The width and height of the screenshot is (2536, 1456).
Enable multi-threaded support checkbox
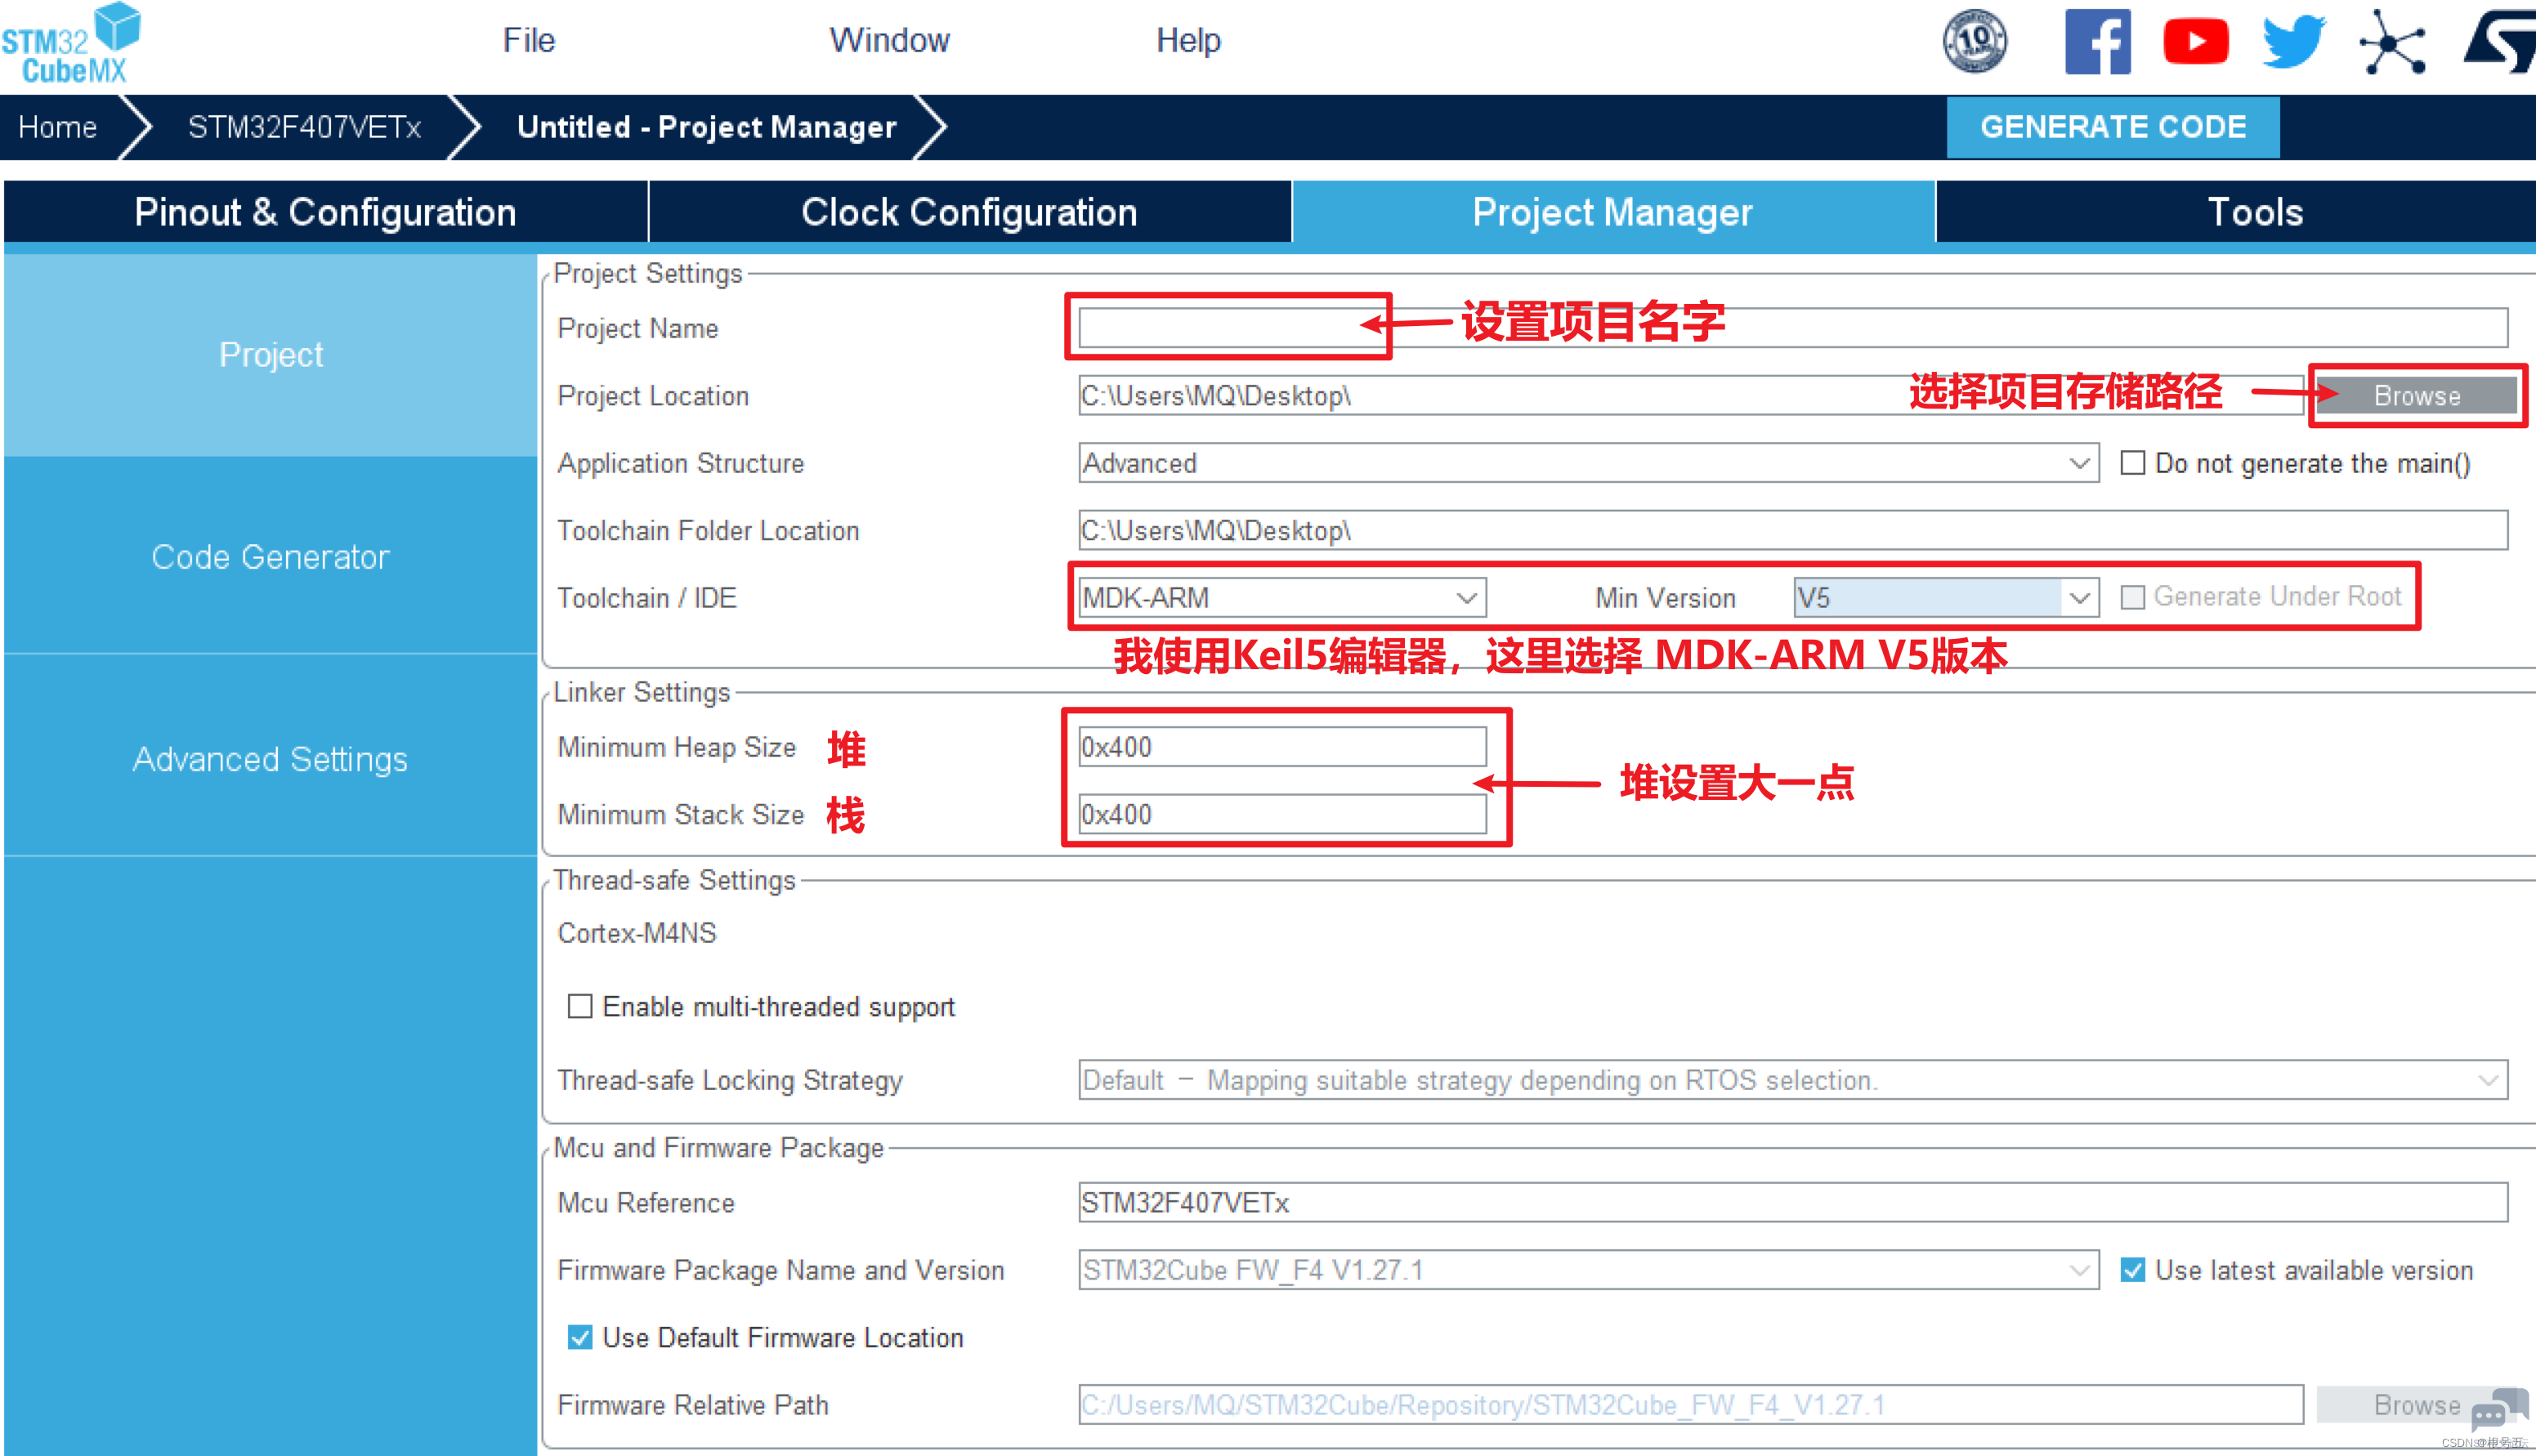pos(579,1006)
